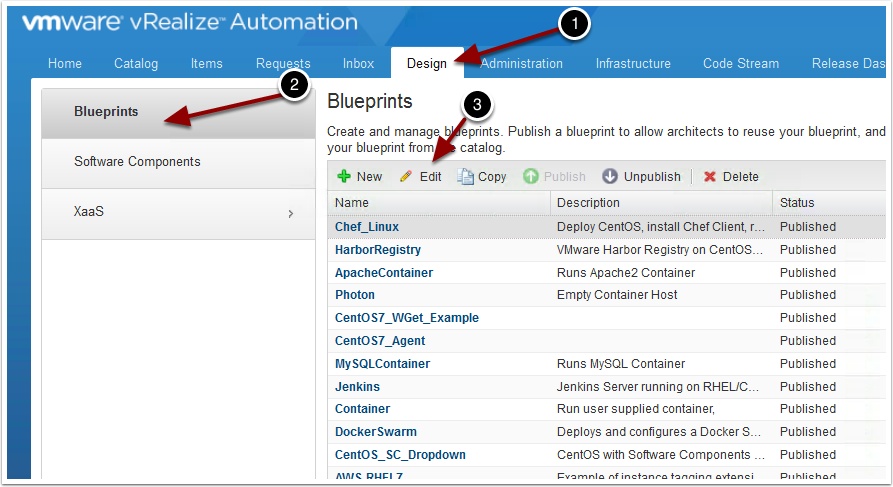Viewport: 893px width, 487px height.
Task: Open the CentOS7_Agent blueprint
Action: (380, 341)
